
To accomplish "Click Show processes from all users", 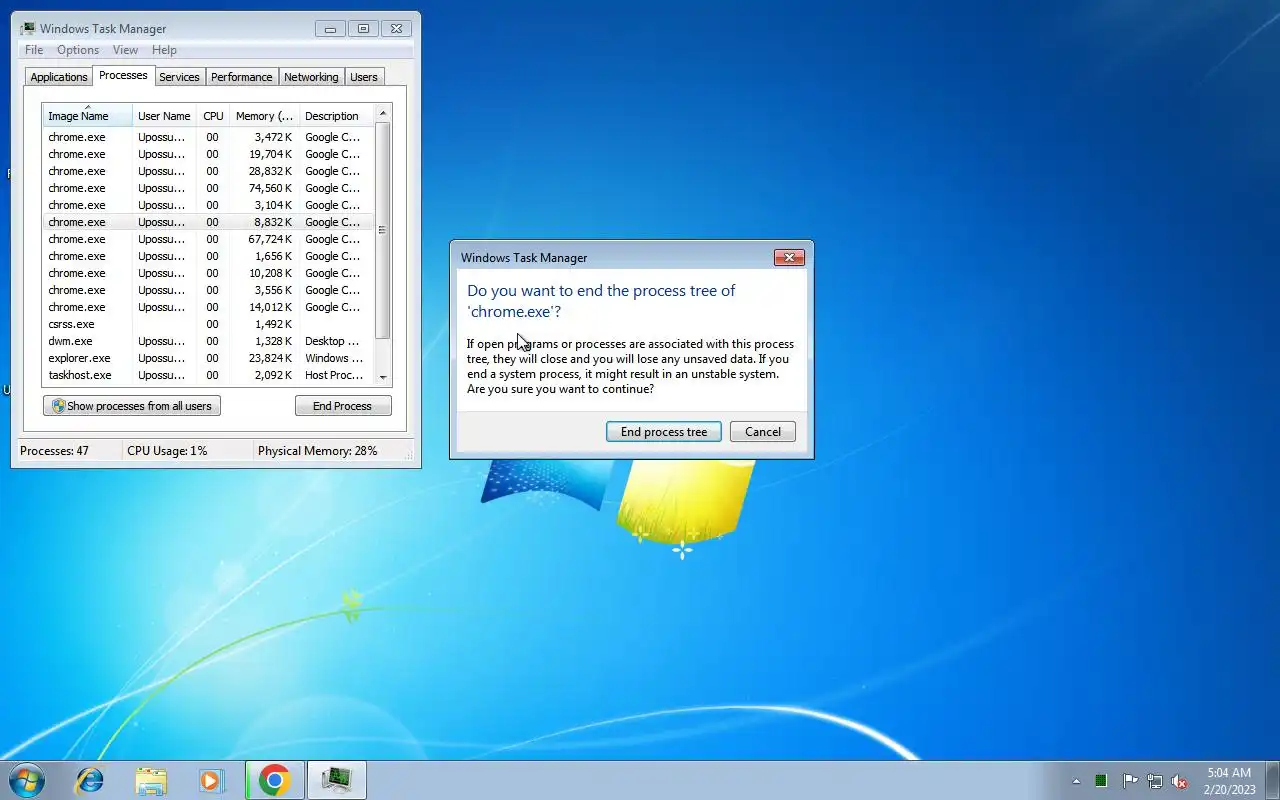I will pos(131,406).
